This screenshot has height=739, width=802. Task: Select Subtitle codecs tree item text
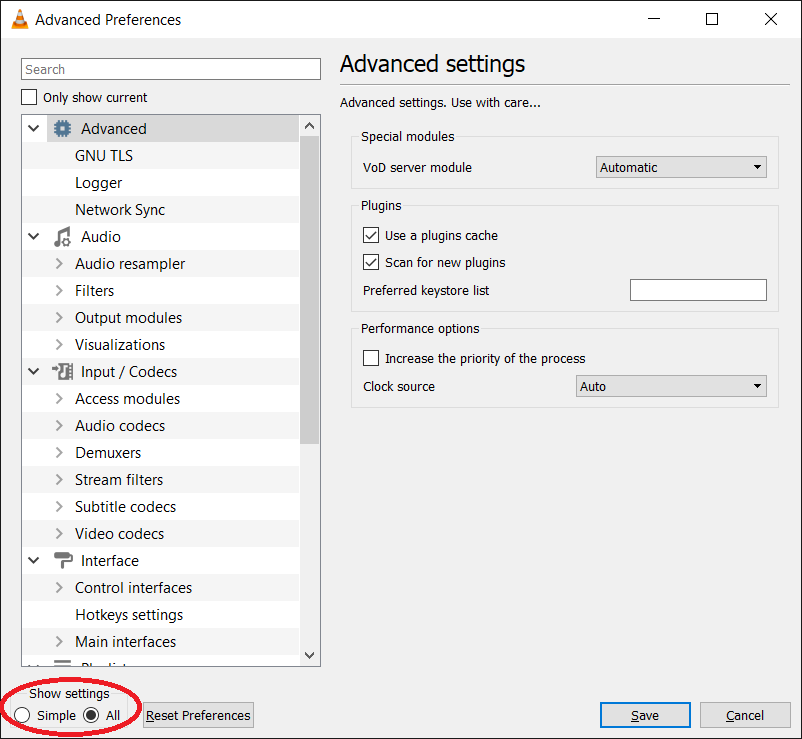click(125, 507)
